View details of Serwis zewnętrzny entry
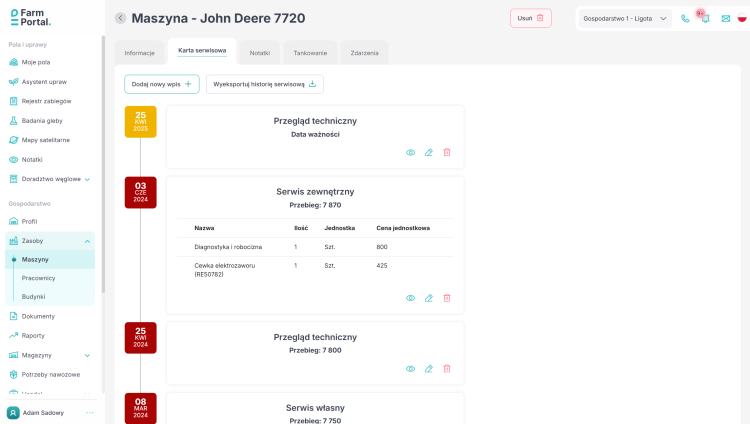Image resolution: width=750 pixels, height=424 pixels. click(x=410, y=298)
